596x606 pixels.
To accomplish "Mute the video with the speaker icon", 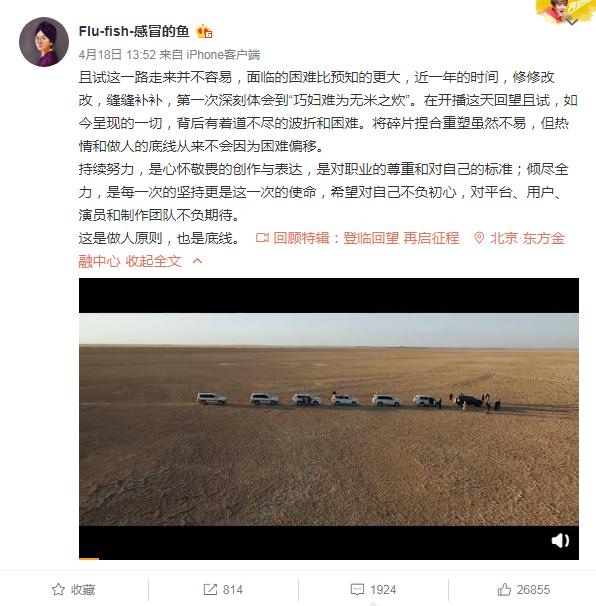I will [x=560, y=540].
